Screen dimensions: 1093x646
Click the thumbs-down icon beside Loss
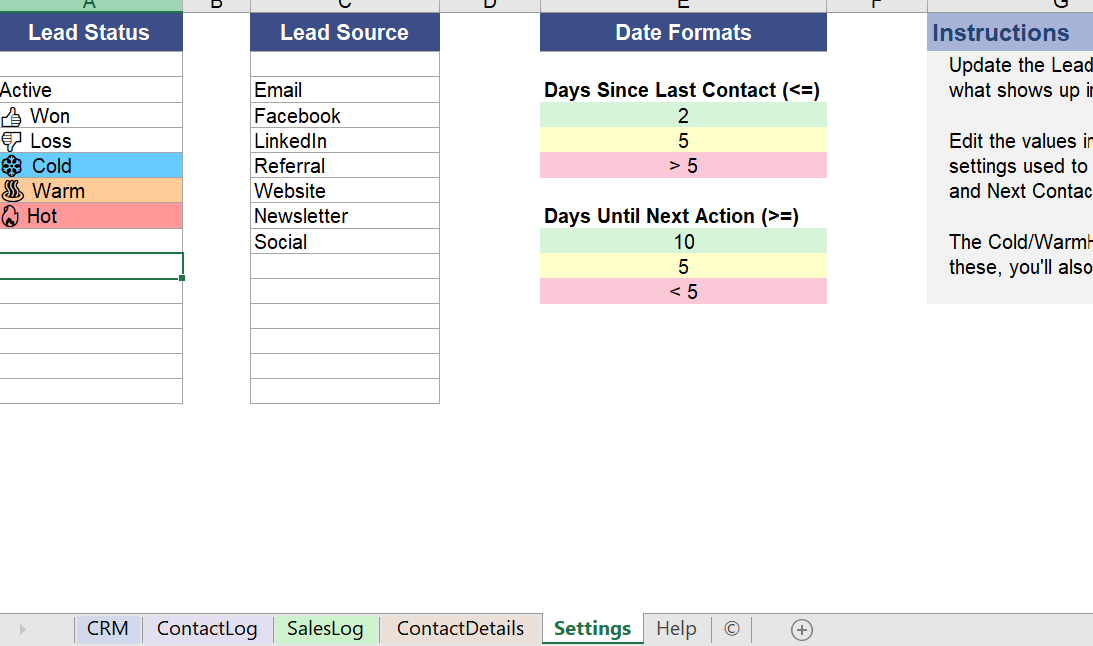[11, 141]
